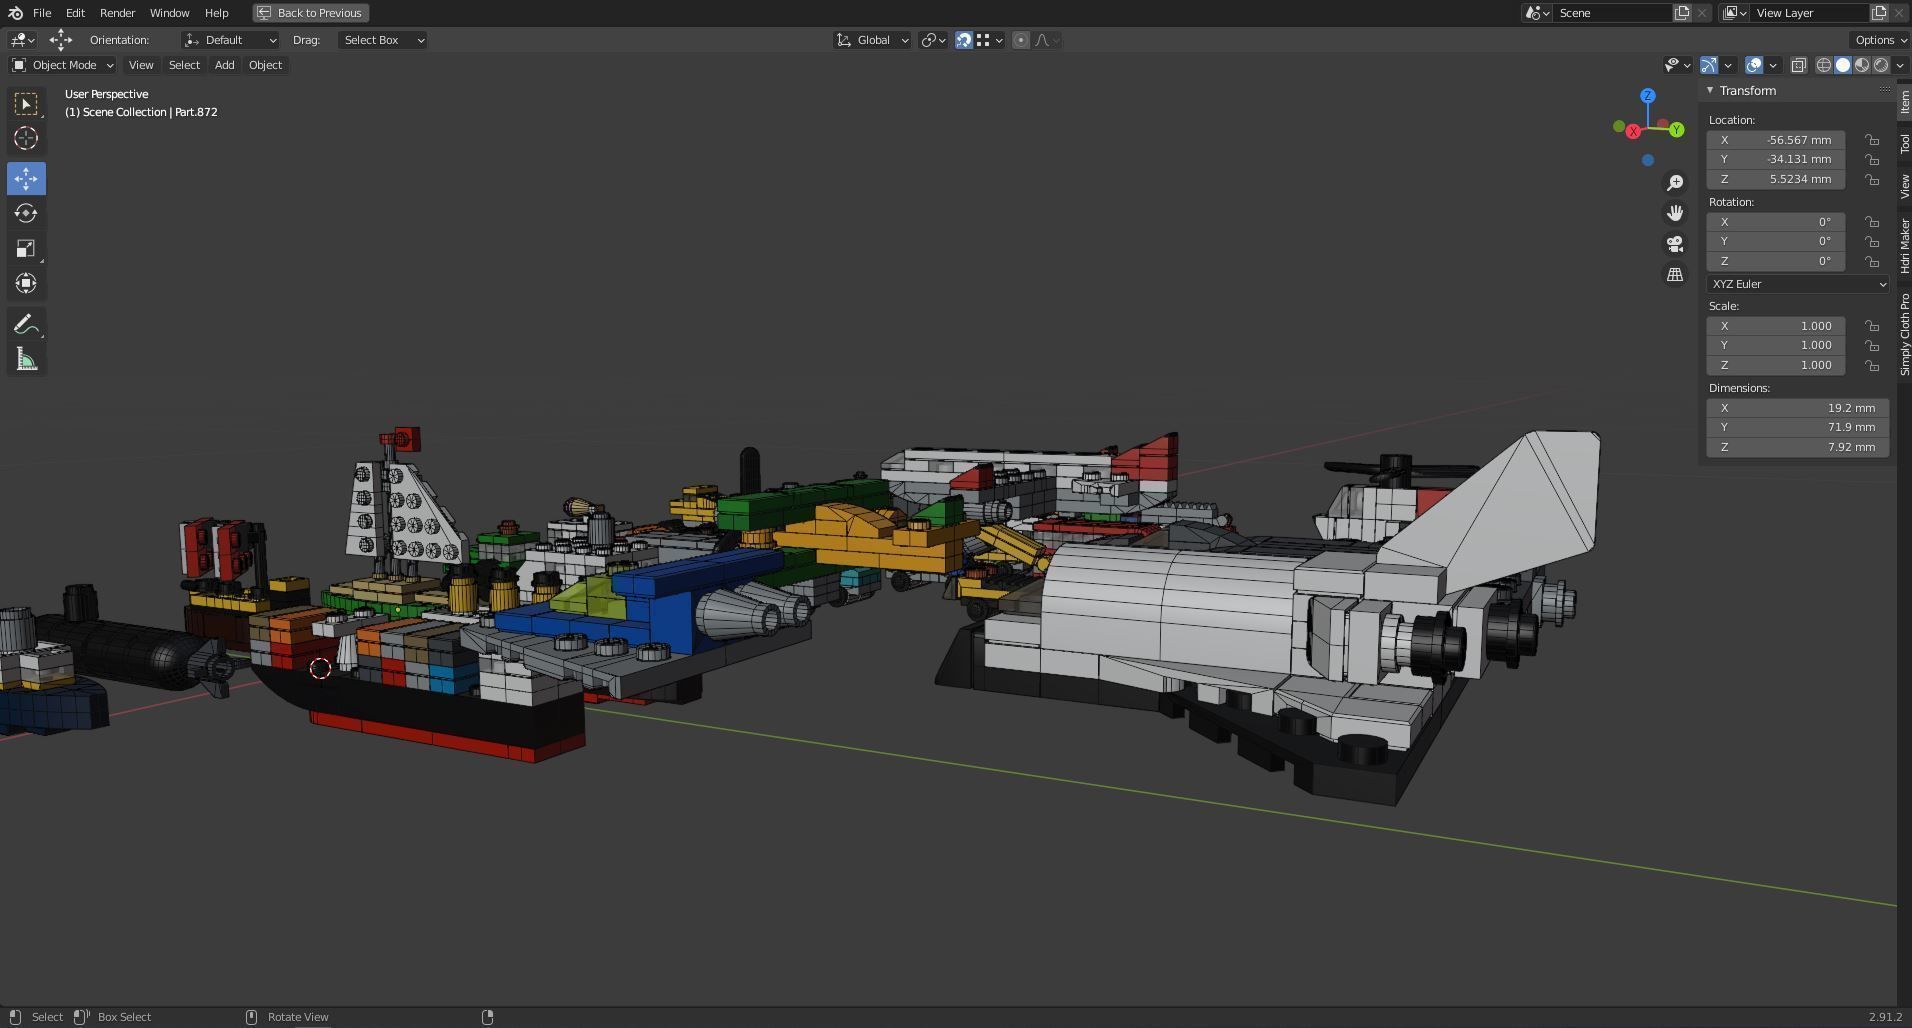Create a new scene with copy icon
The width and height of the screenshot is (1912, 1028).
(x=1682, y=13)
